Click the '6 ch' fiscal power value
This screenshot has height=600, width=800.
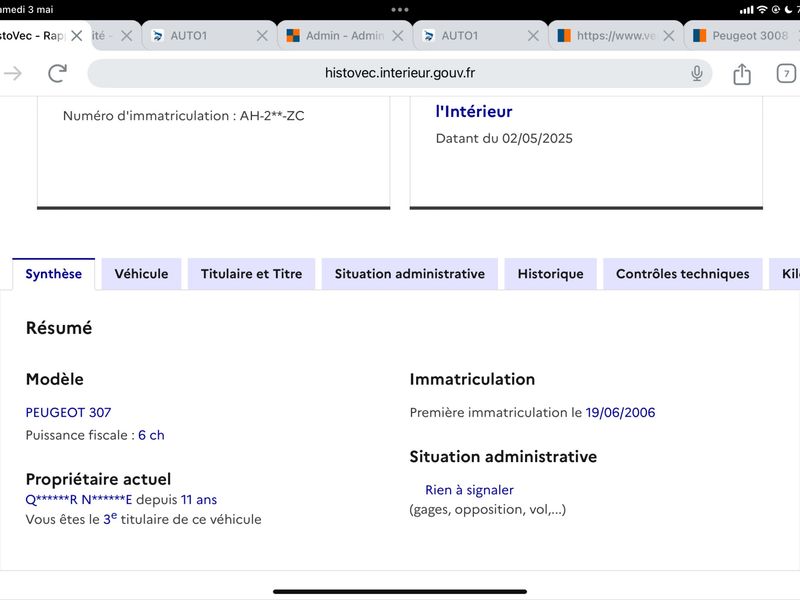tap(151, 435)
